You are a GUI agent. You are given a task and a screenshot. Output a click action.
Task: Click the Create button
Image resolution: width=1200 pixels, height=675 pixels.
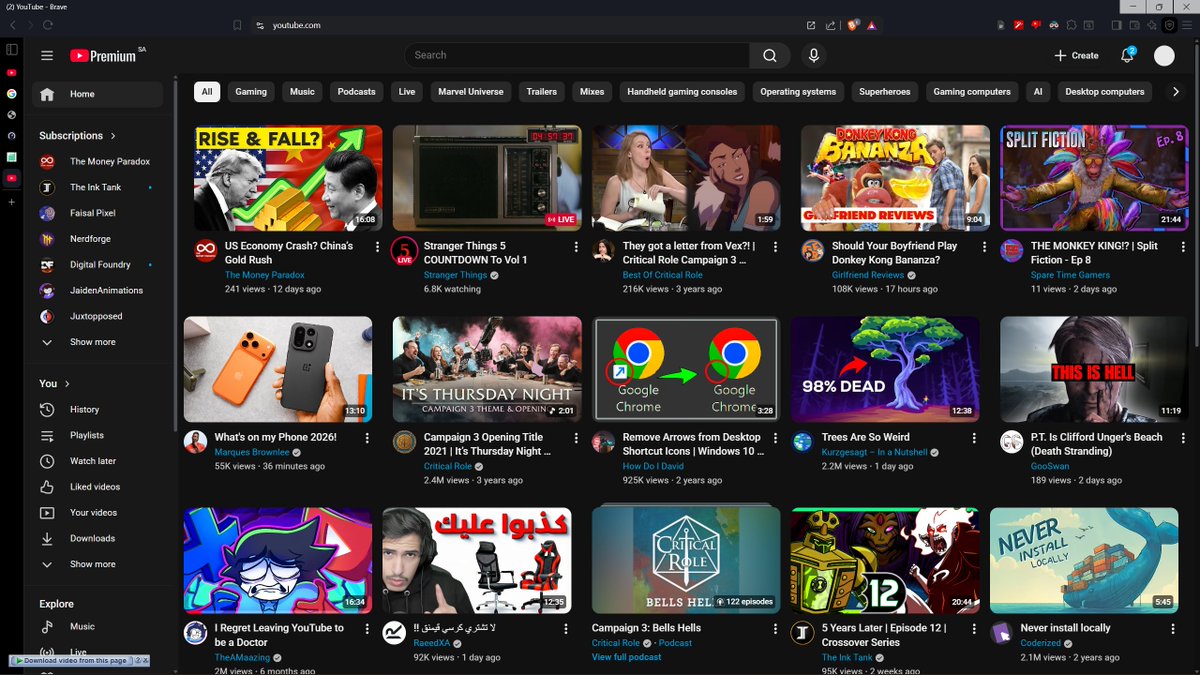[x=1076, y=56]
